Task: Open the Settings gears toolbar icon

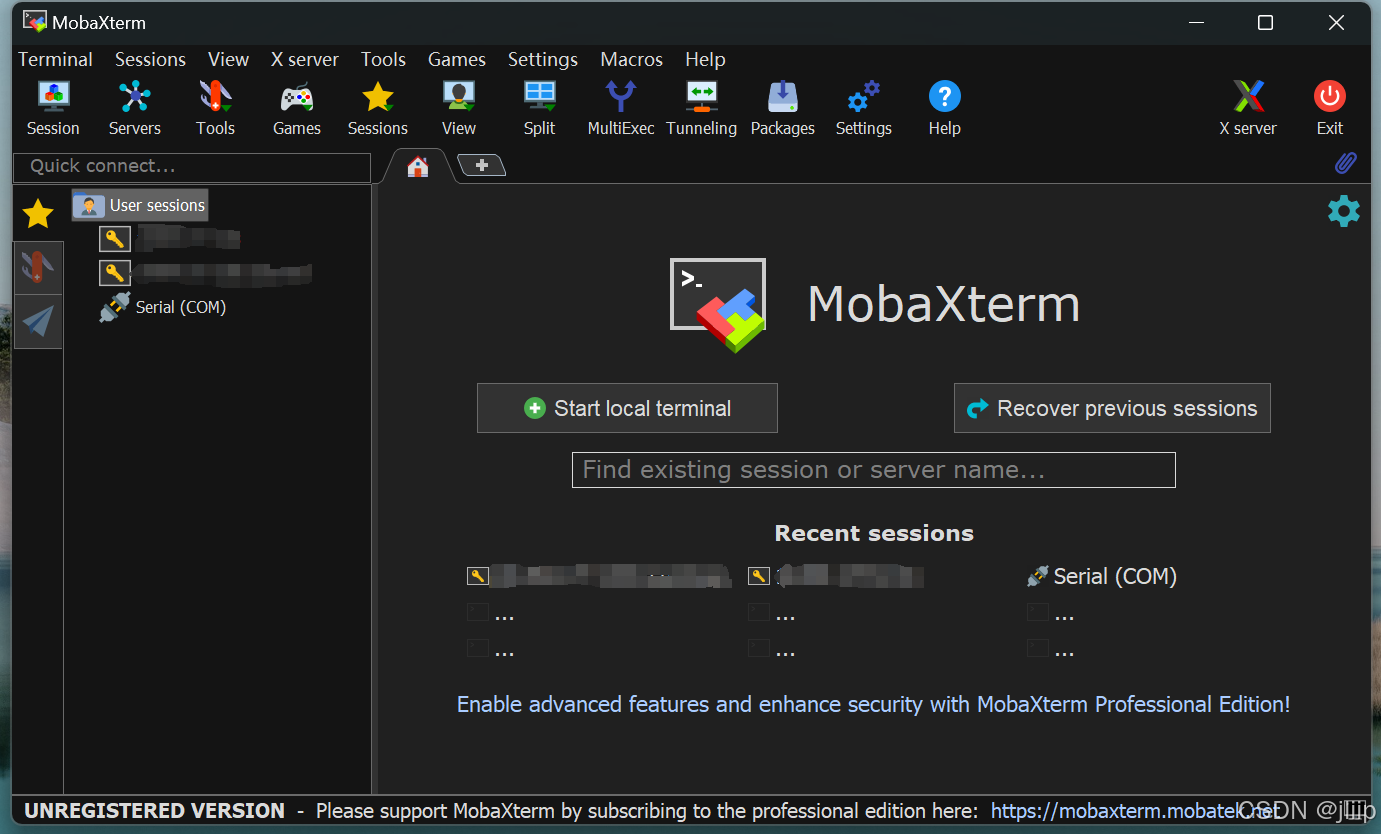Action: [x=863, y=108]
